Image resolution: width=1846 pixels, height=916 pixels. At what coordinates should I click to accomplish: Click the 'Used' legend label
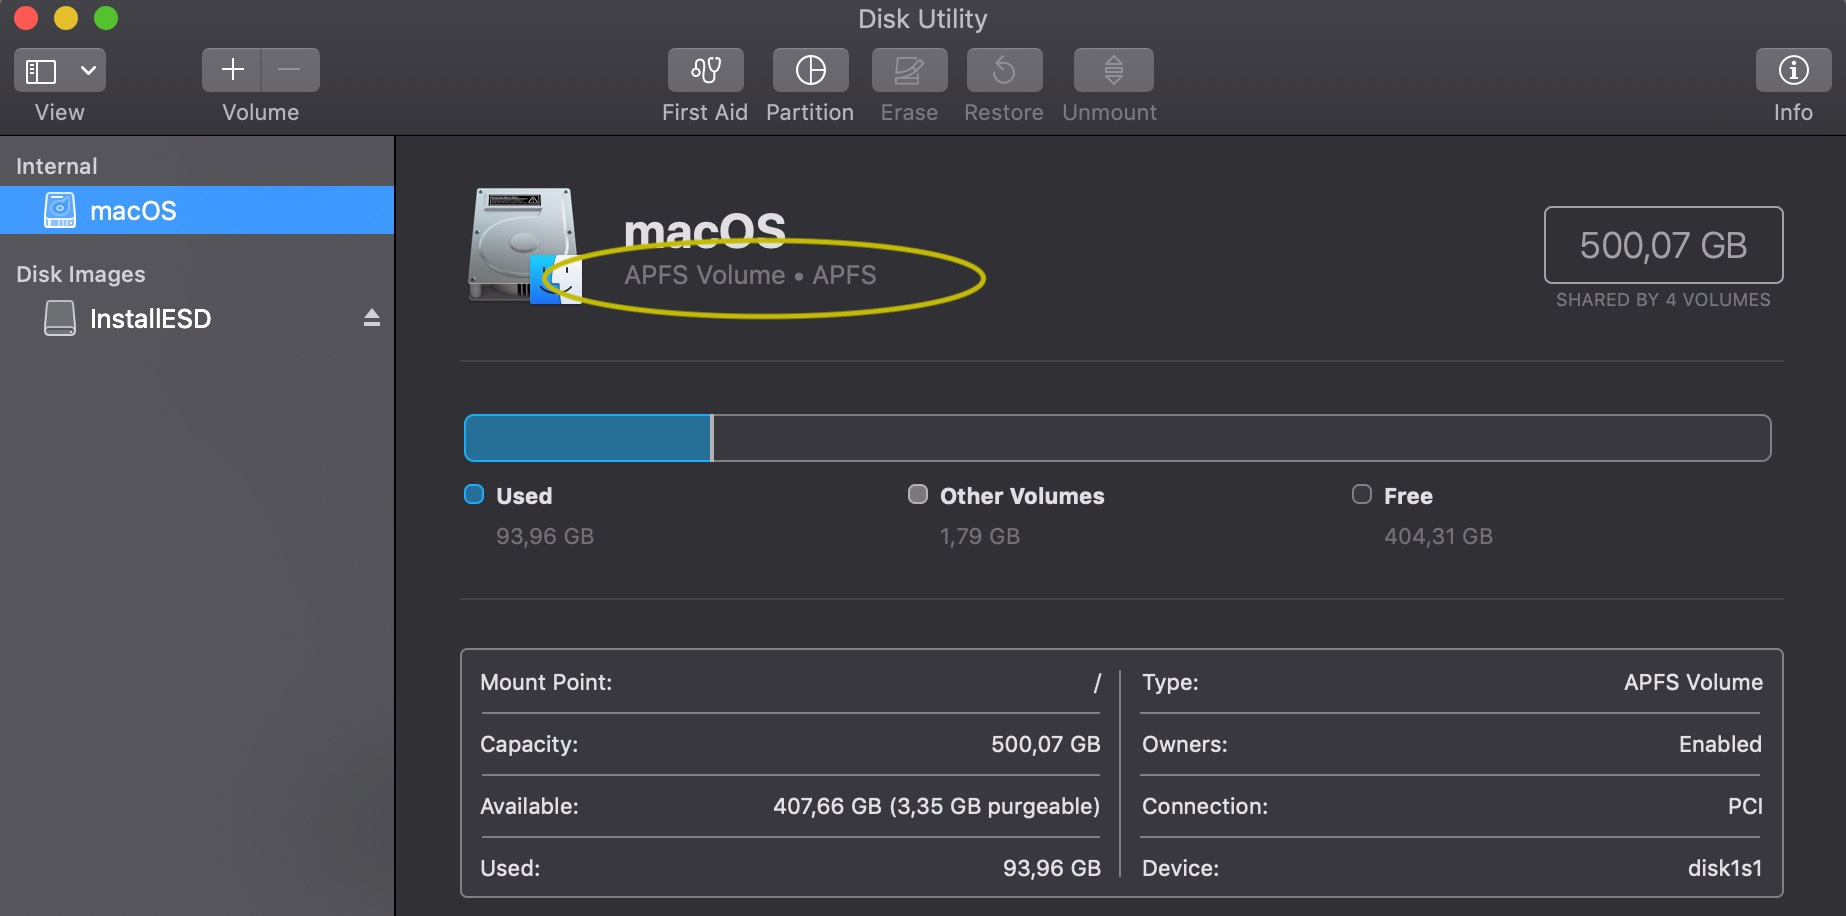coord(524,496)
